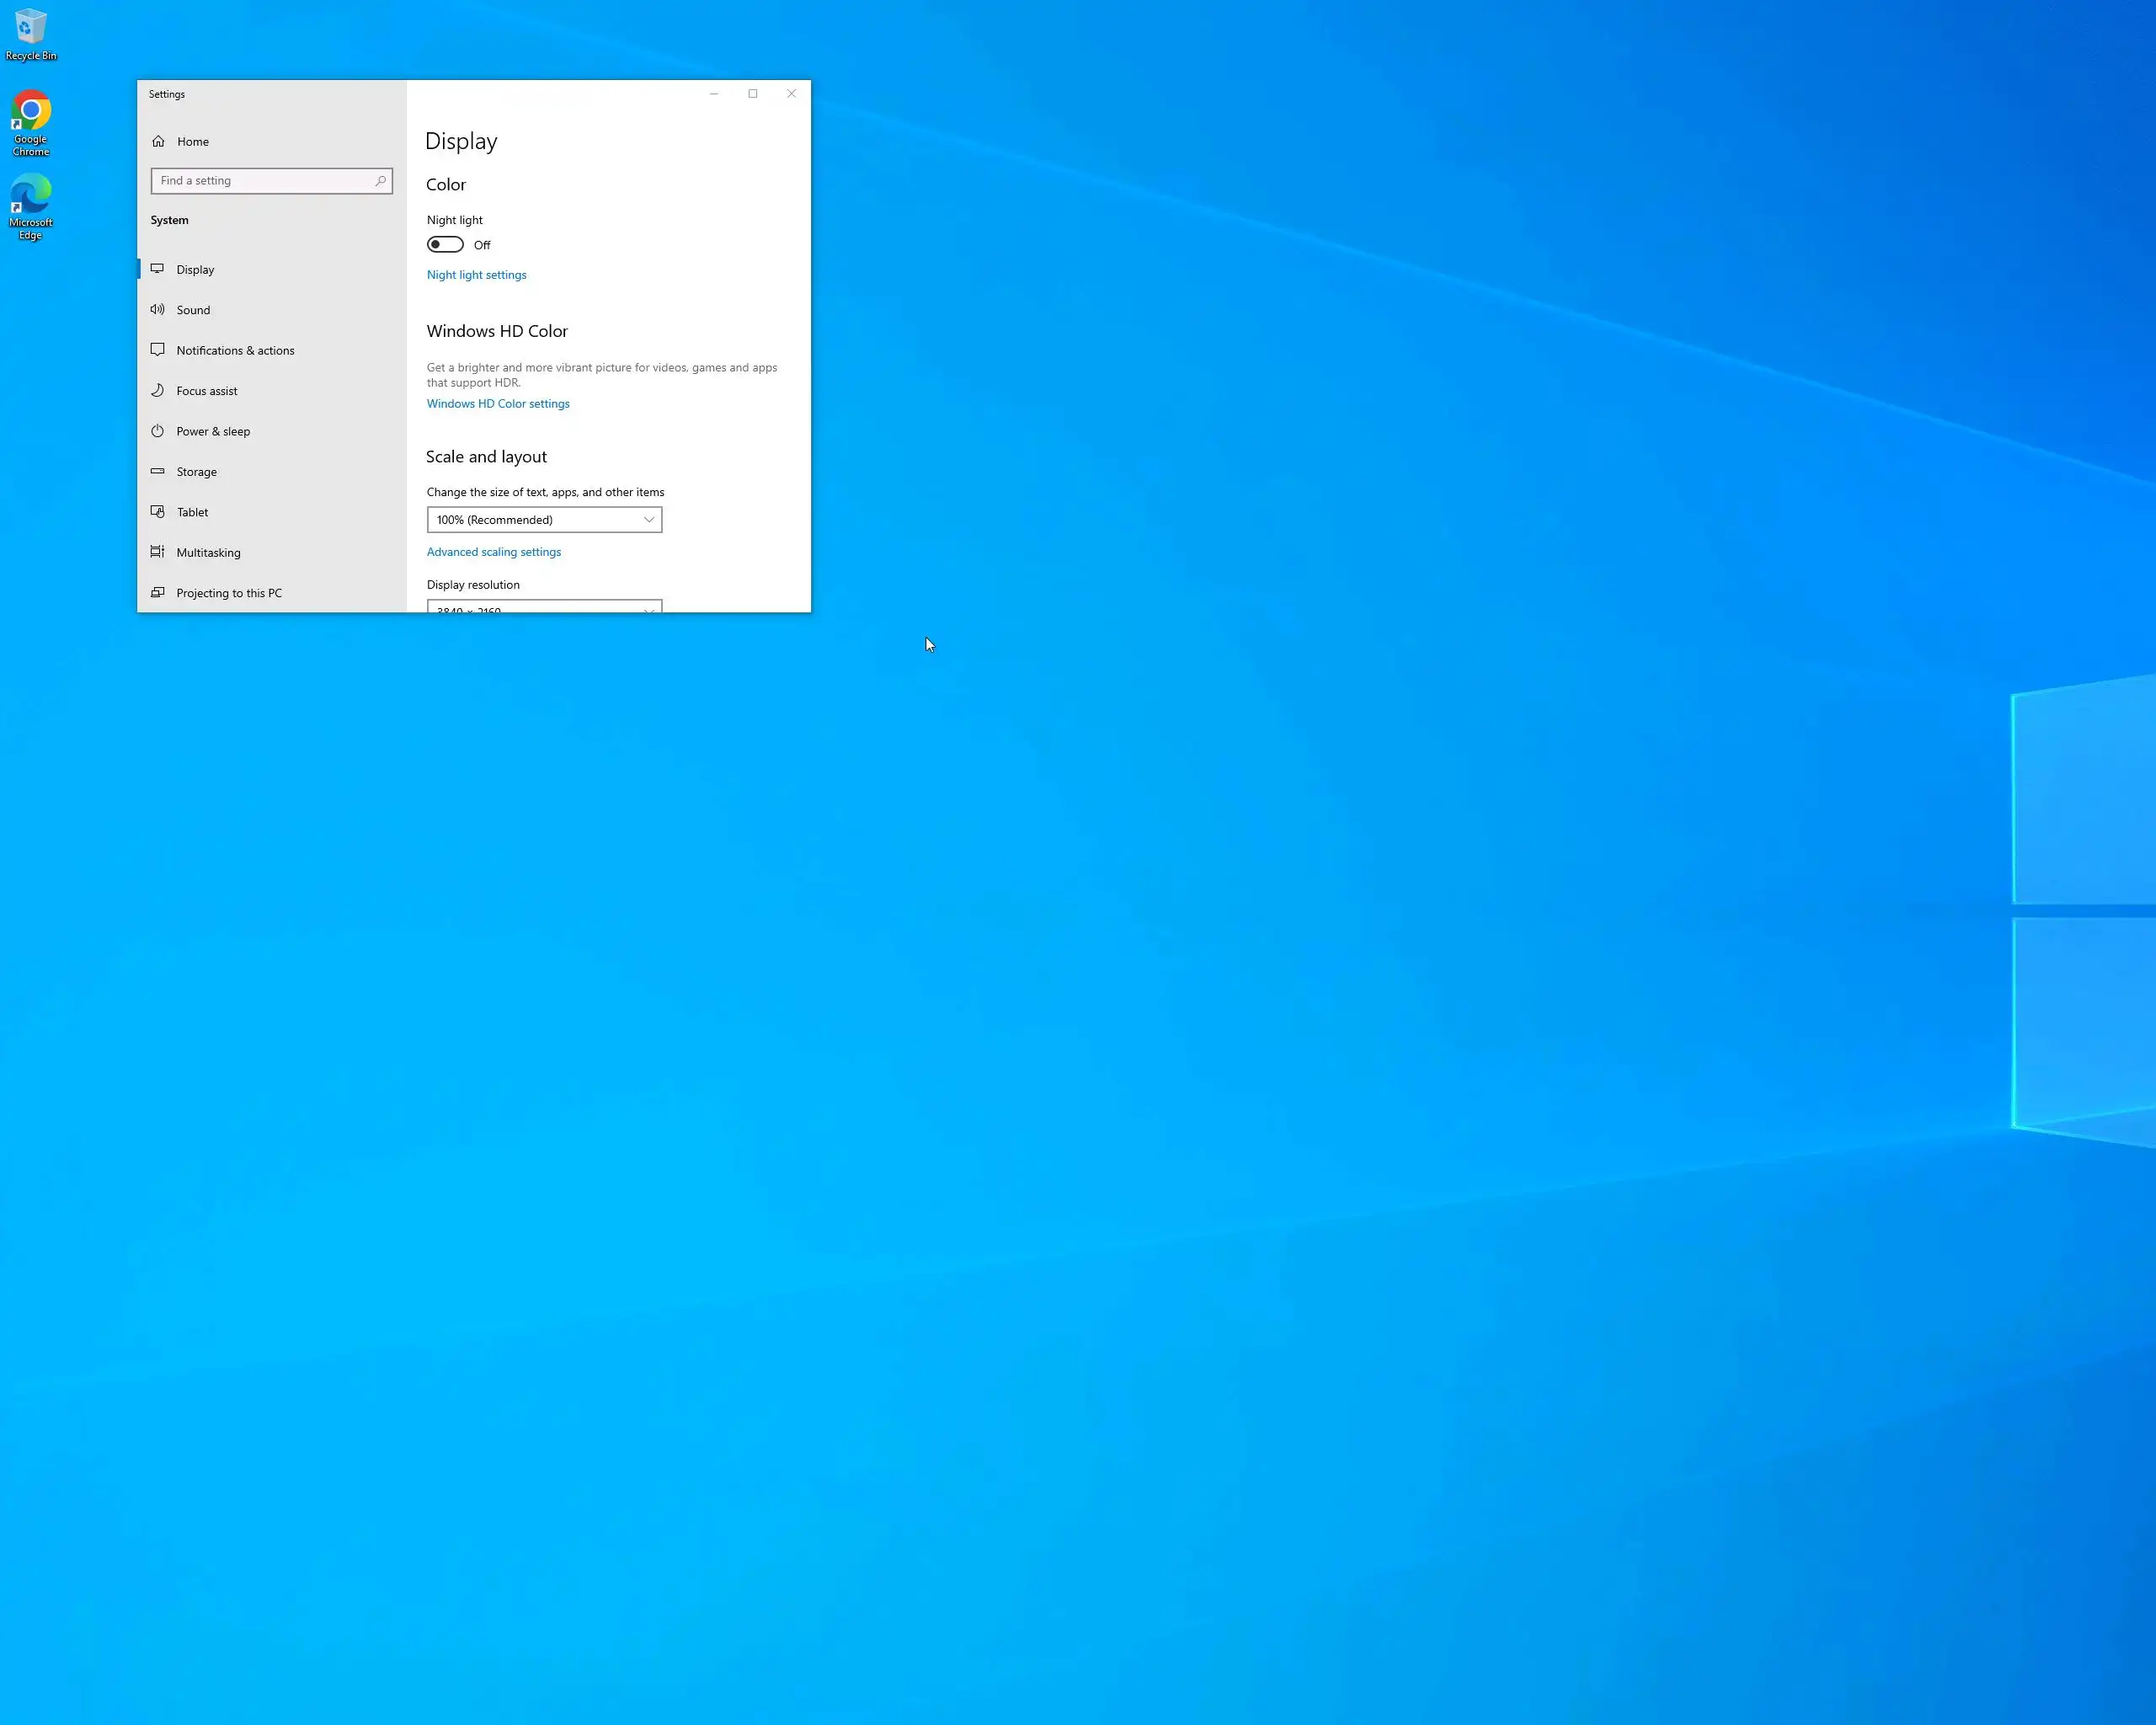Click the Find a setting field
This screenshot has width=2156, height=1725.
coord(262,181)
